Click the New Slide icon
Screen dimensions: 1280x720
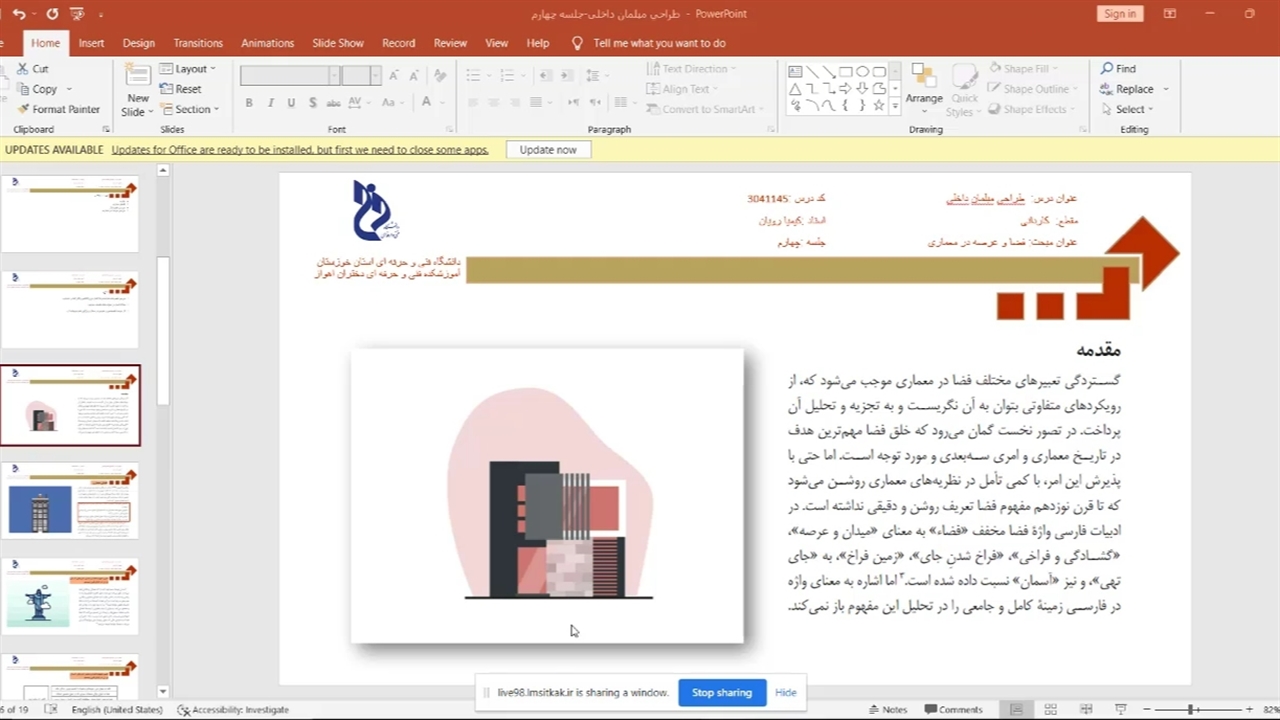138,77
